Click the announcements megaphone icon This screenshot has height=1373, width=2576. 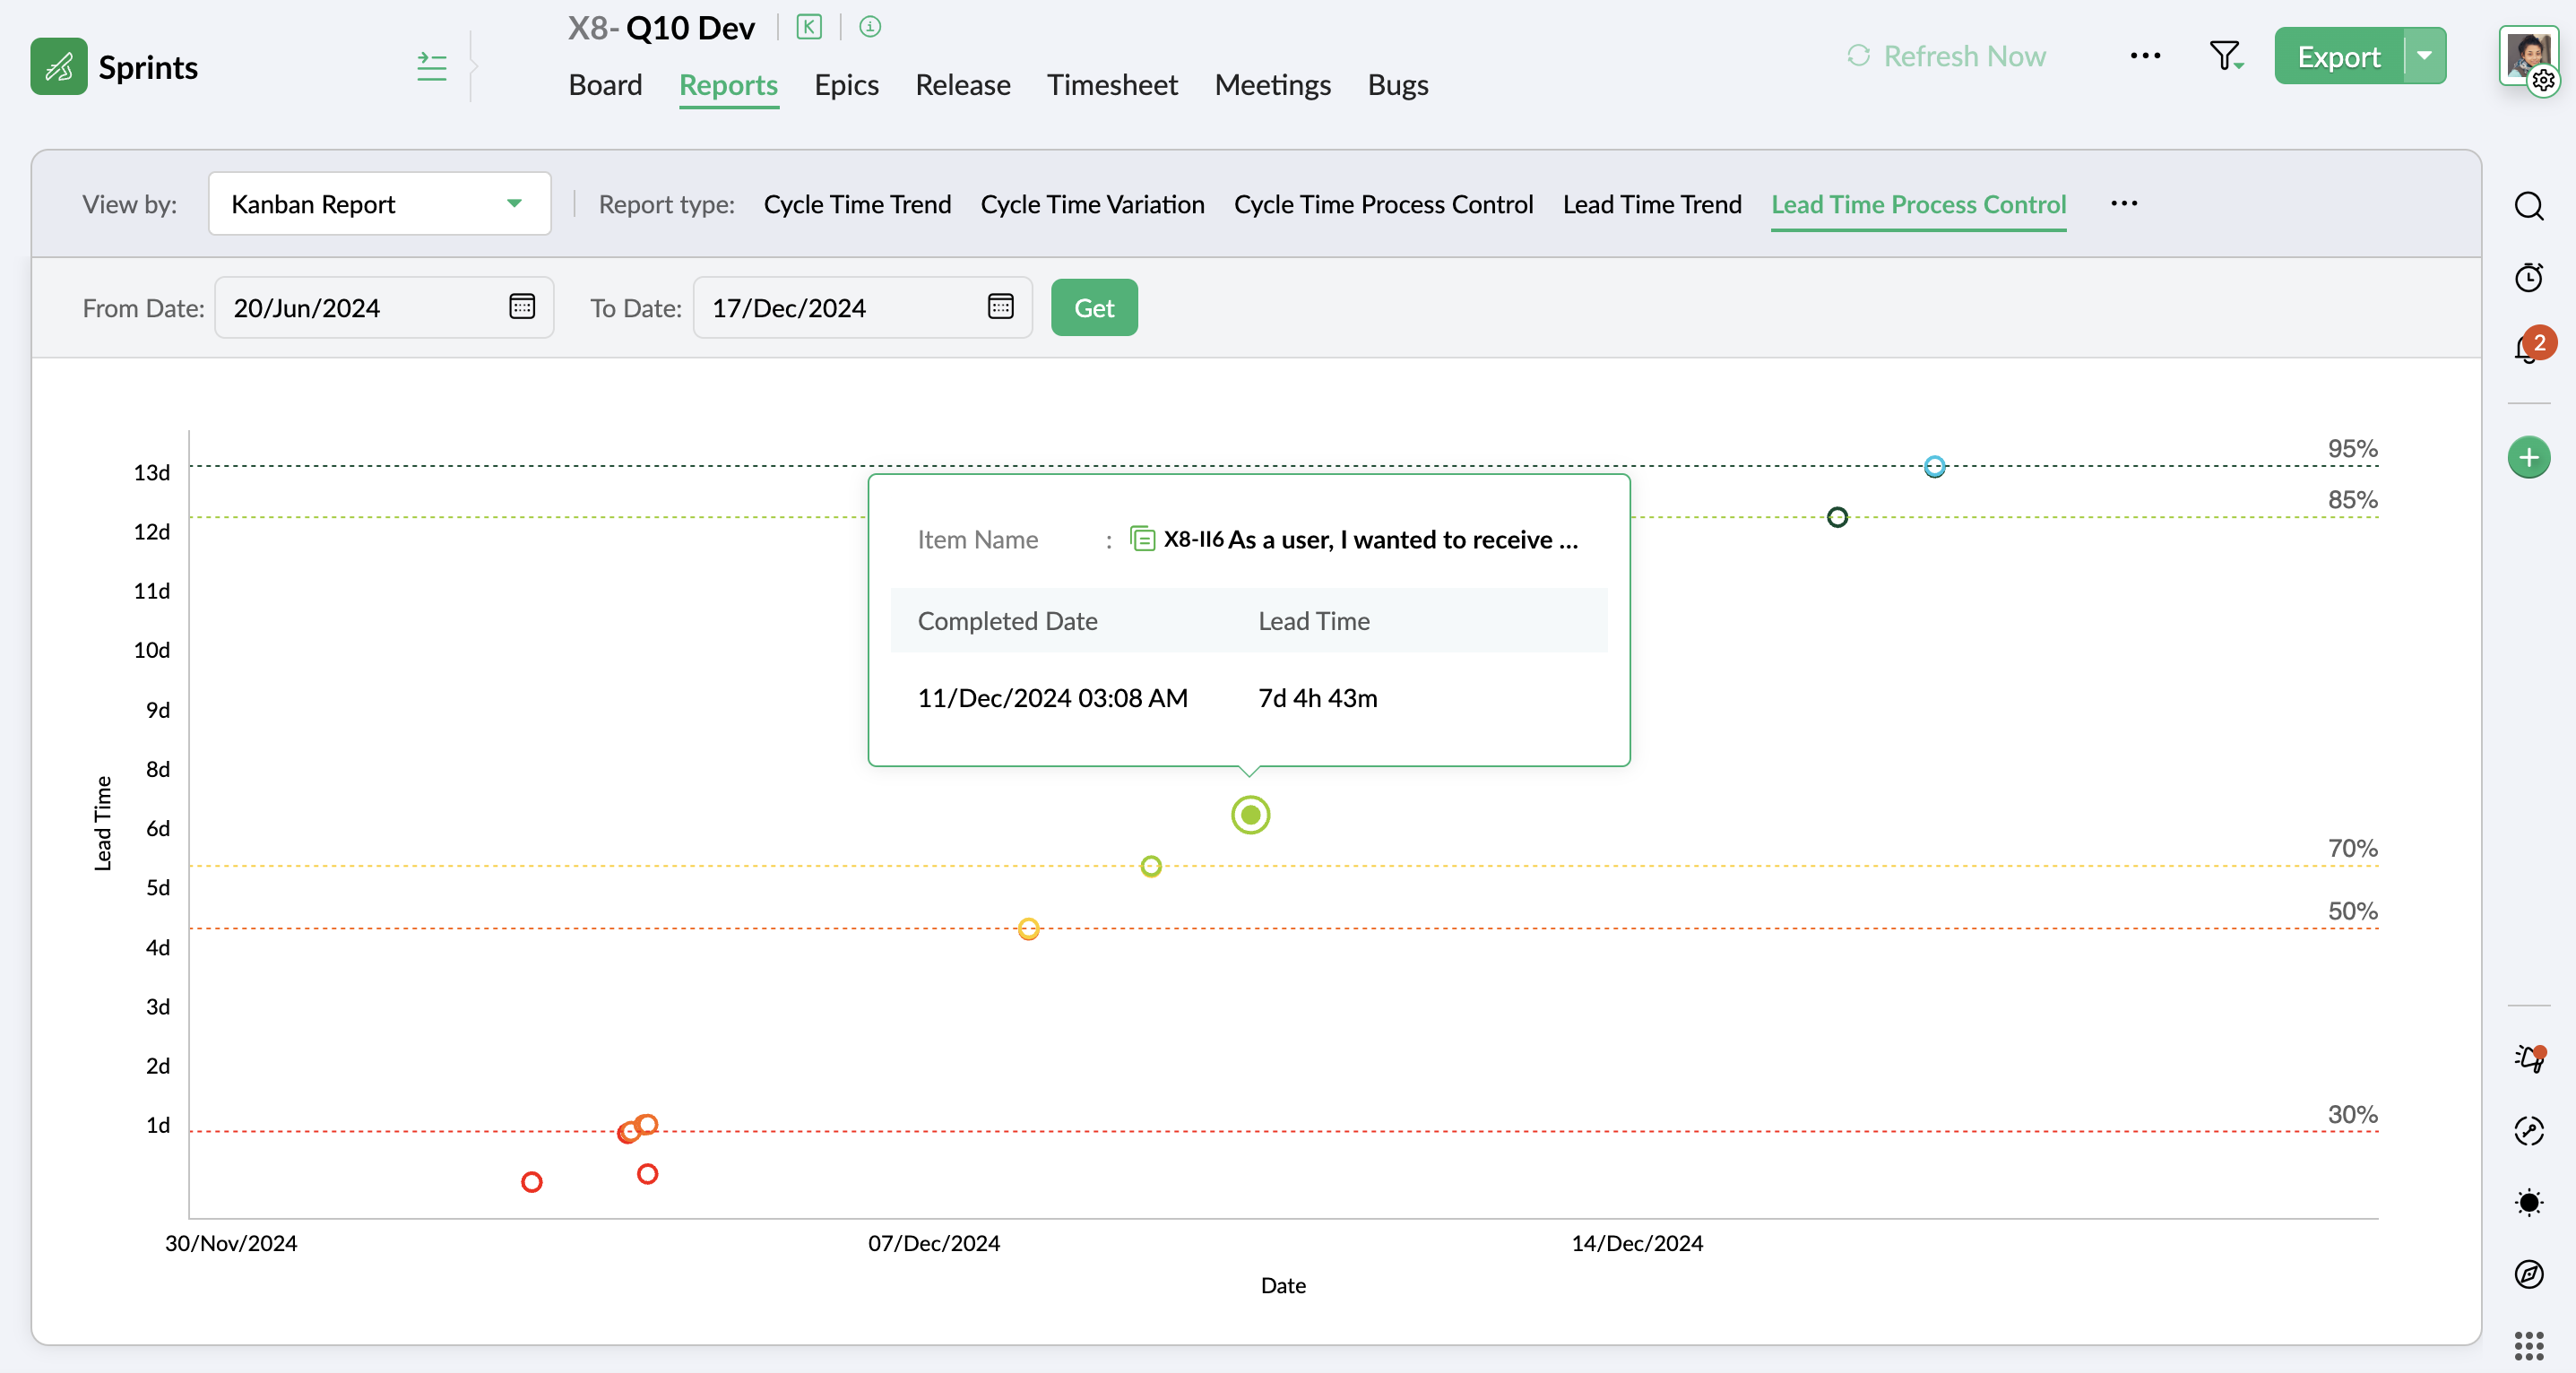tap(2528, 1058)
